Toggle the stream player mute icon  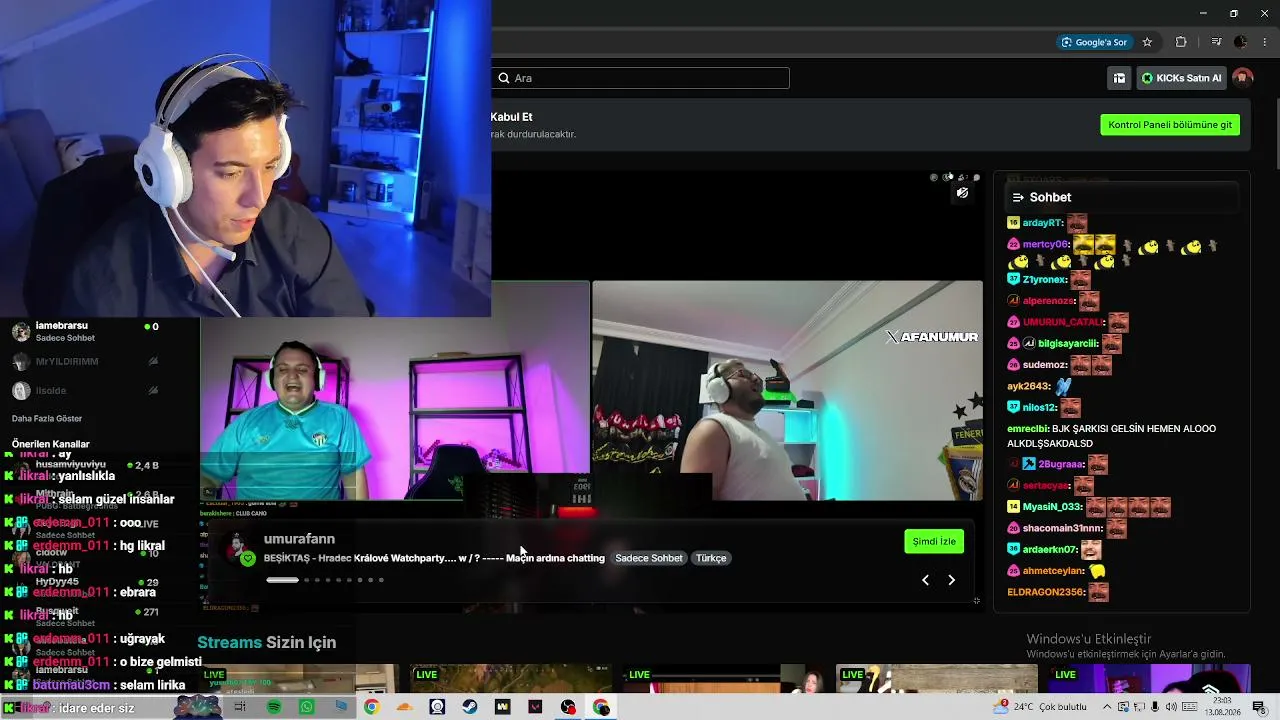click(962, 193)
